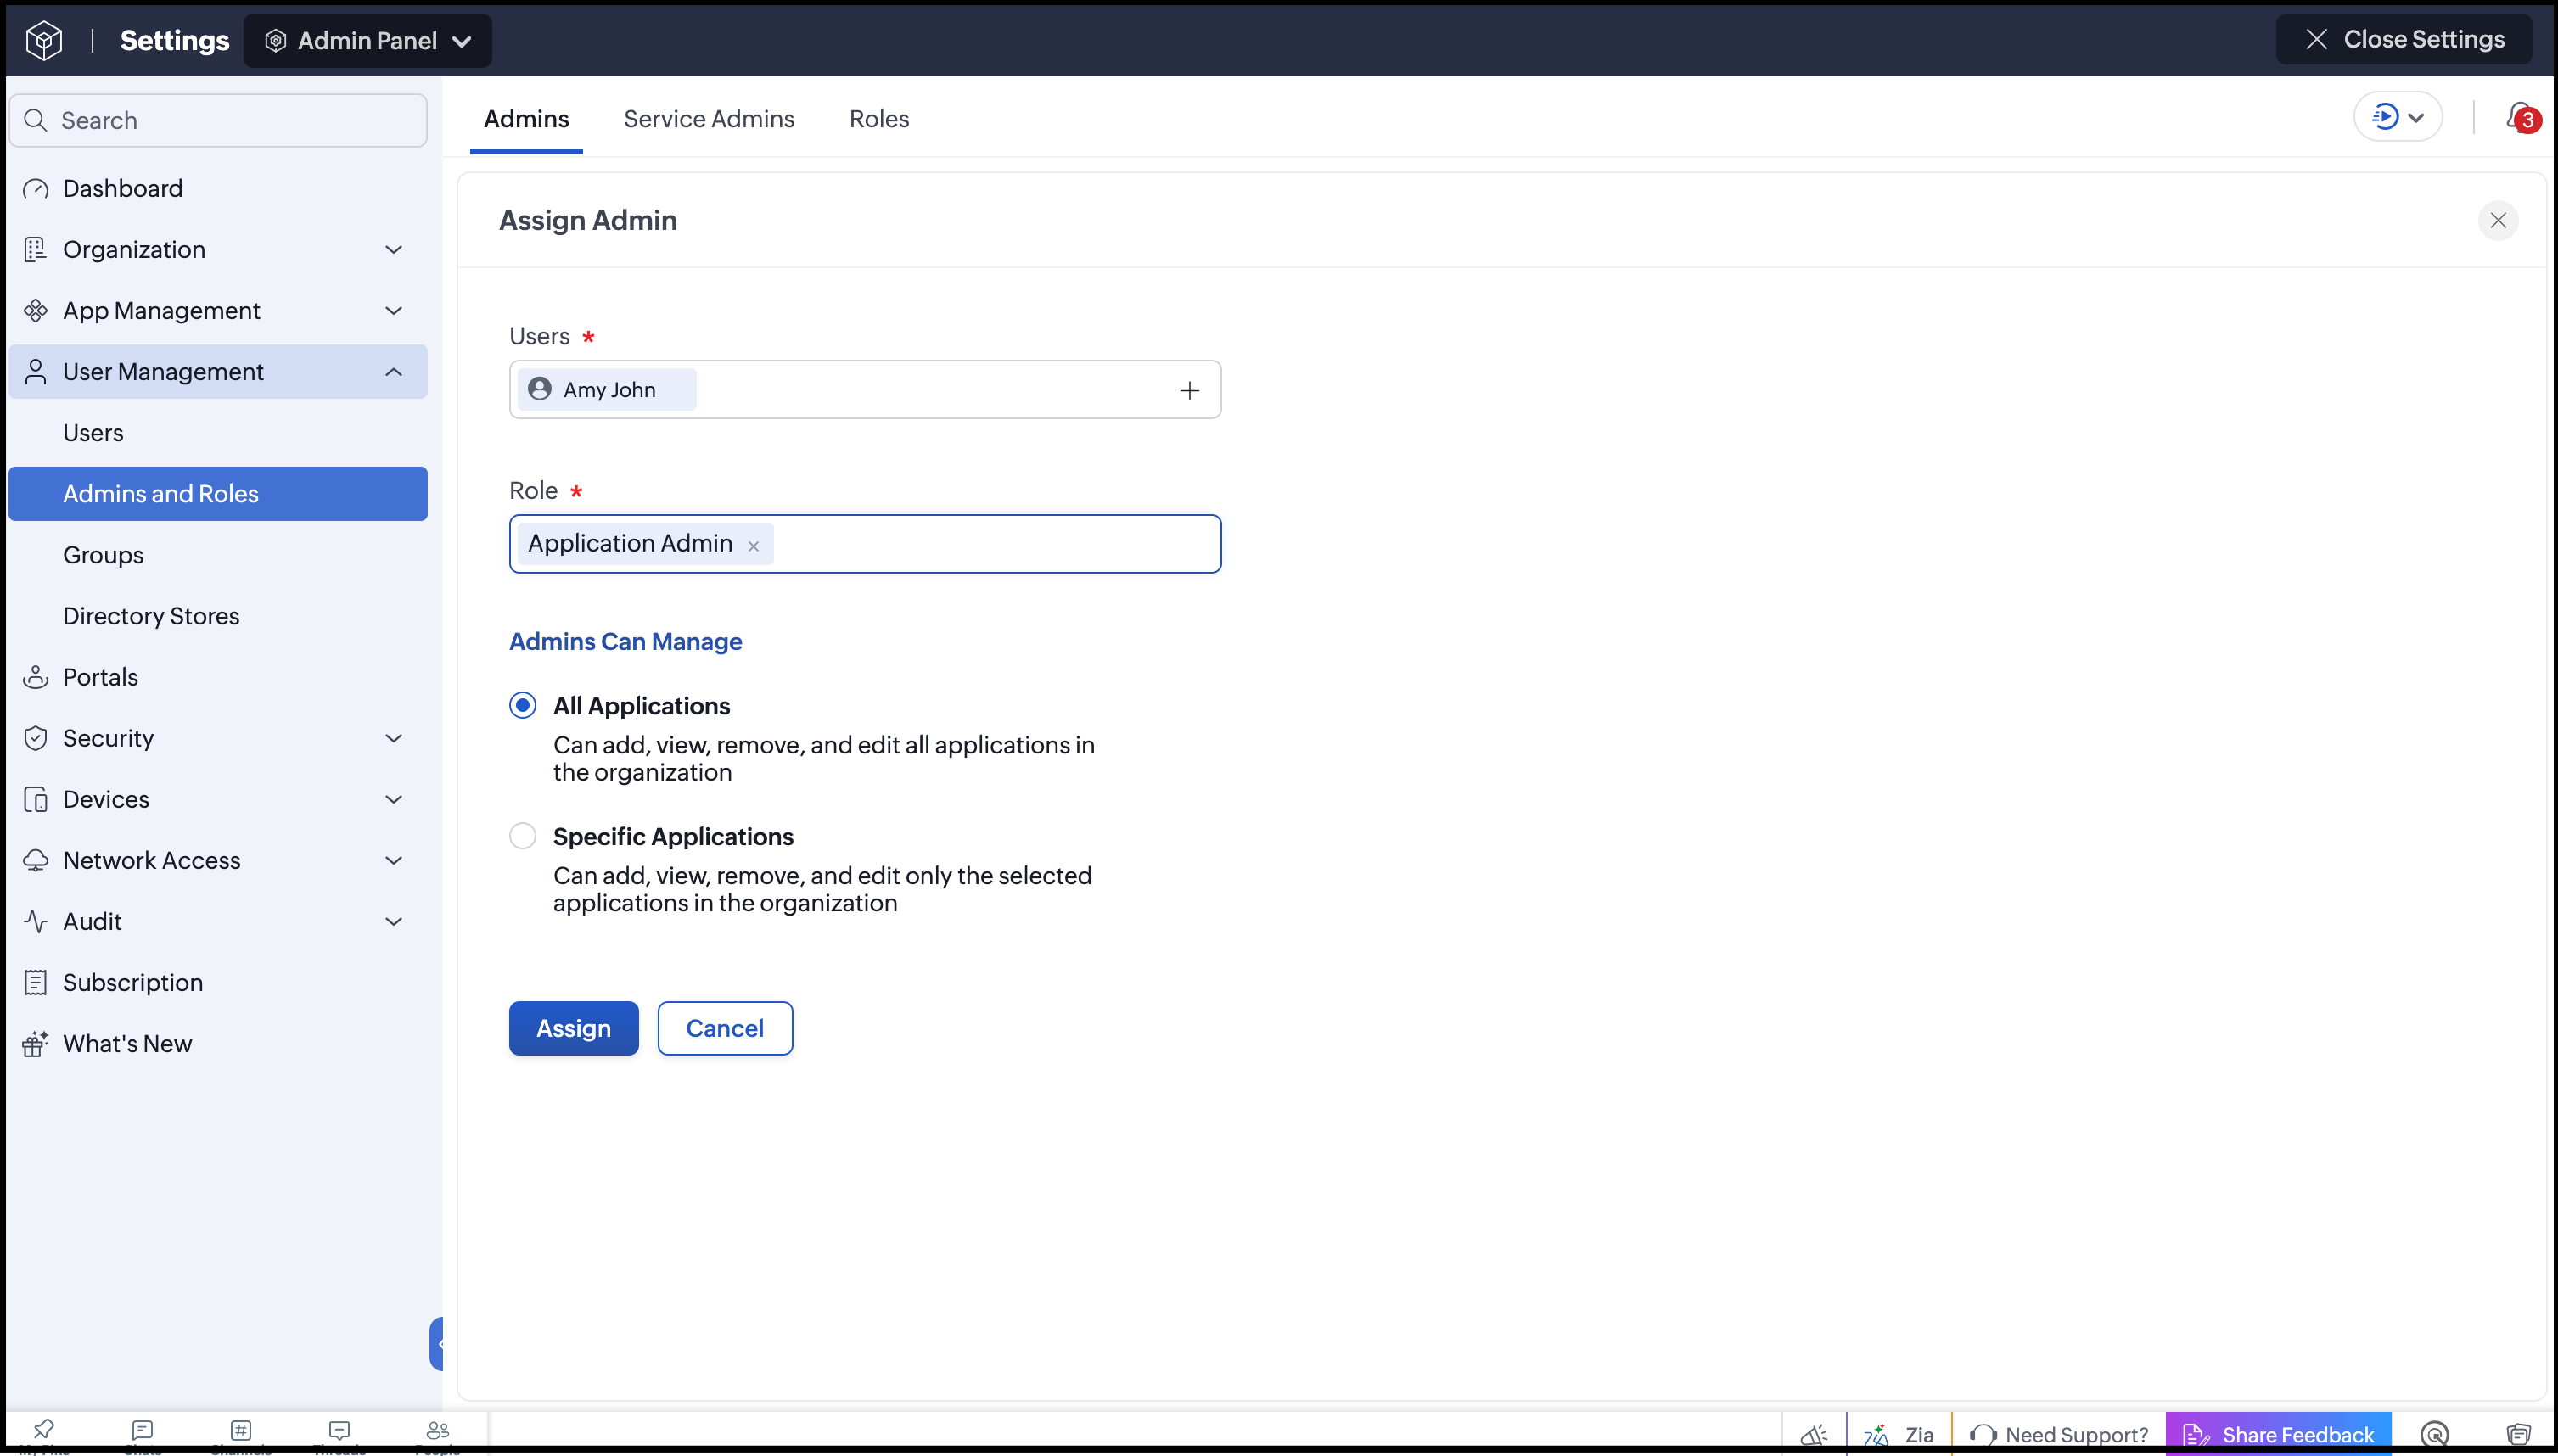
Task: Open Threads in bottom bar
Action: click(x=340, y=1434)
